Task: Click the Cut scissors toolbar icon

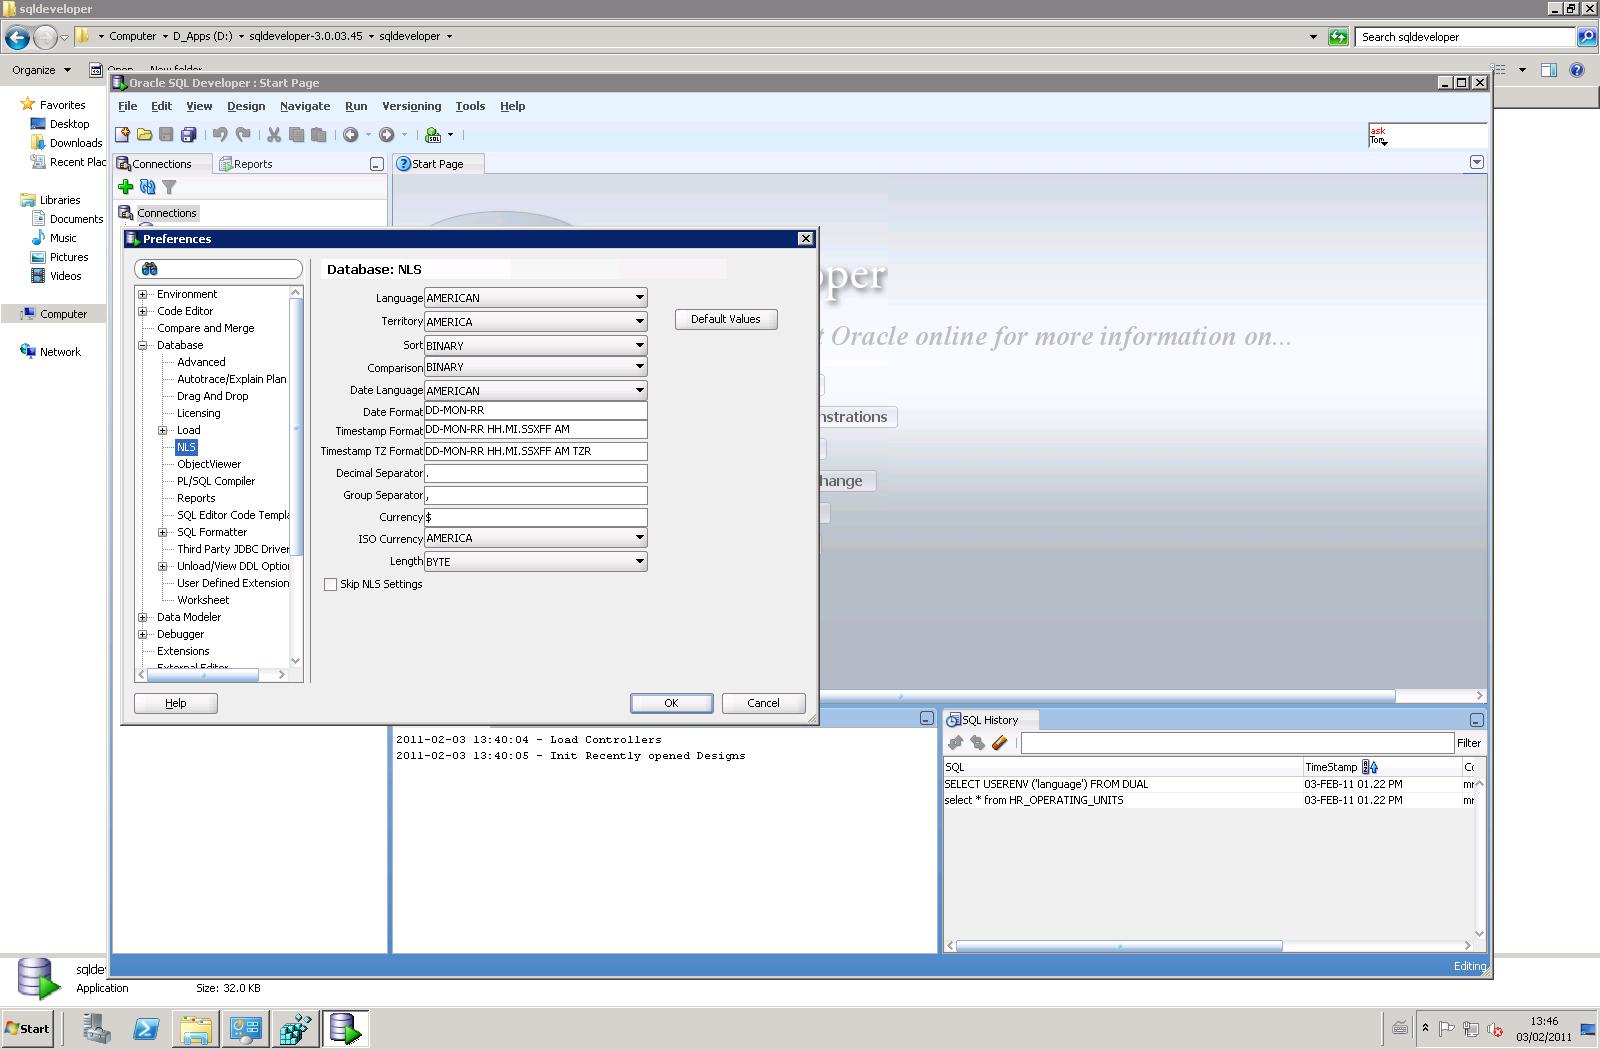Action: click(274, 135)
